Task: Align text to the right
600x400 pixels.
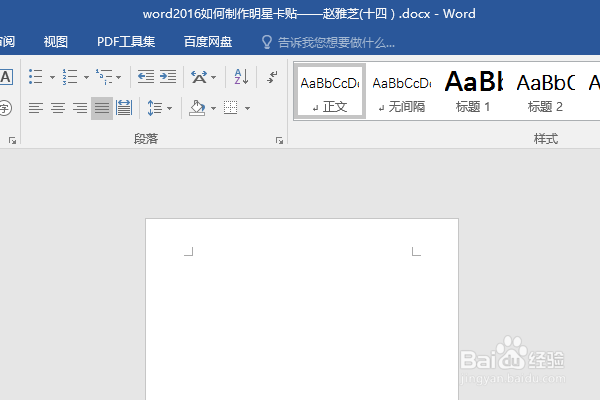Action: (80, 108)
